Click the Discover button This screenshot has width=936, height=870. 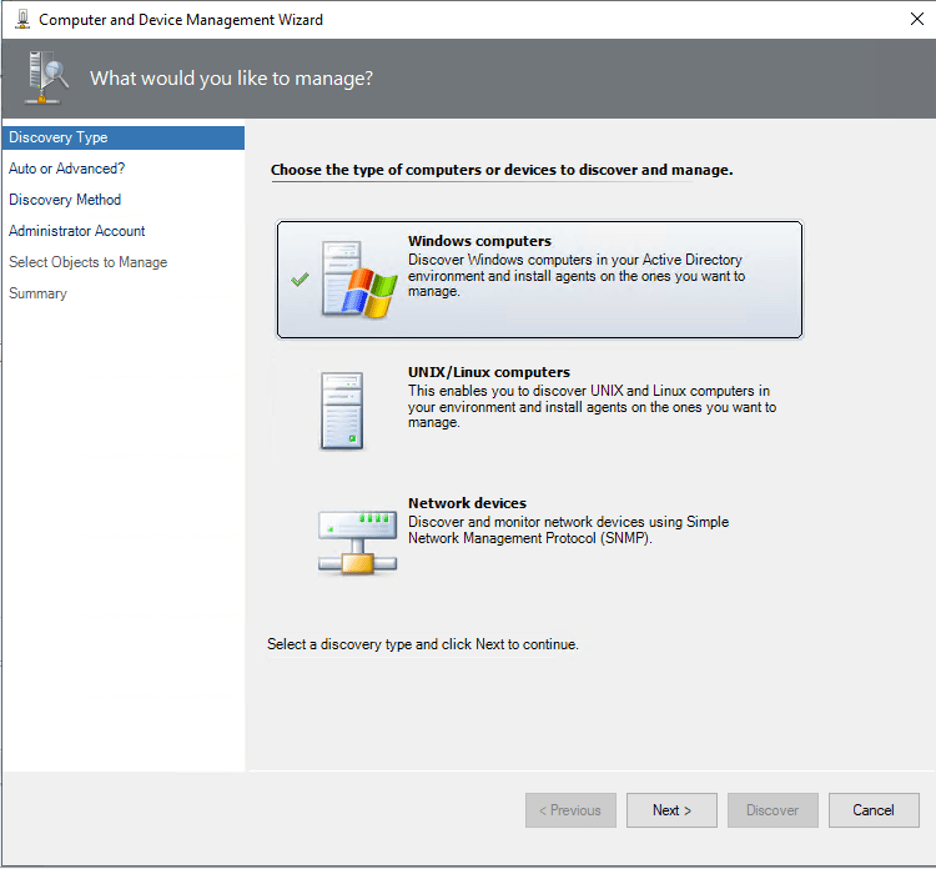(772, 810)
